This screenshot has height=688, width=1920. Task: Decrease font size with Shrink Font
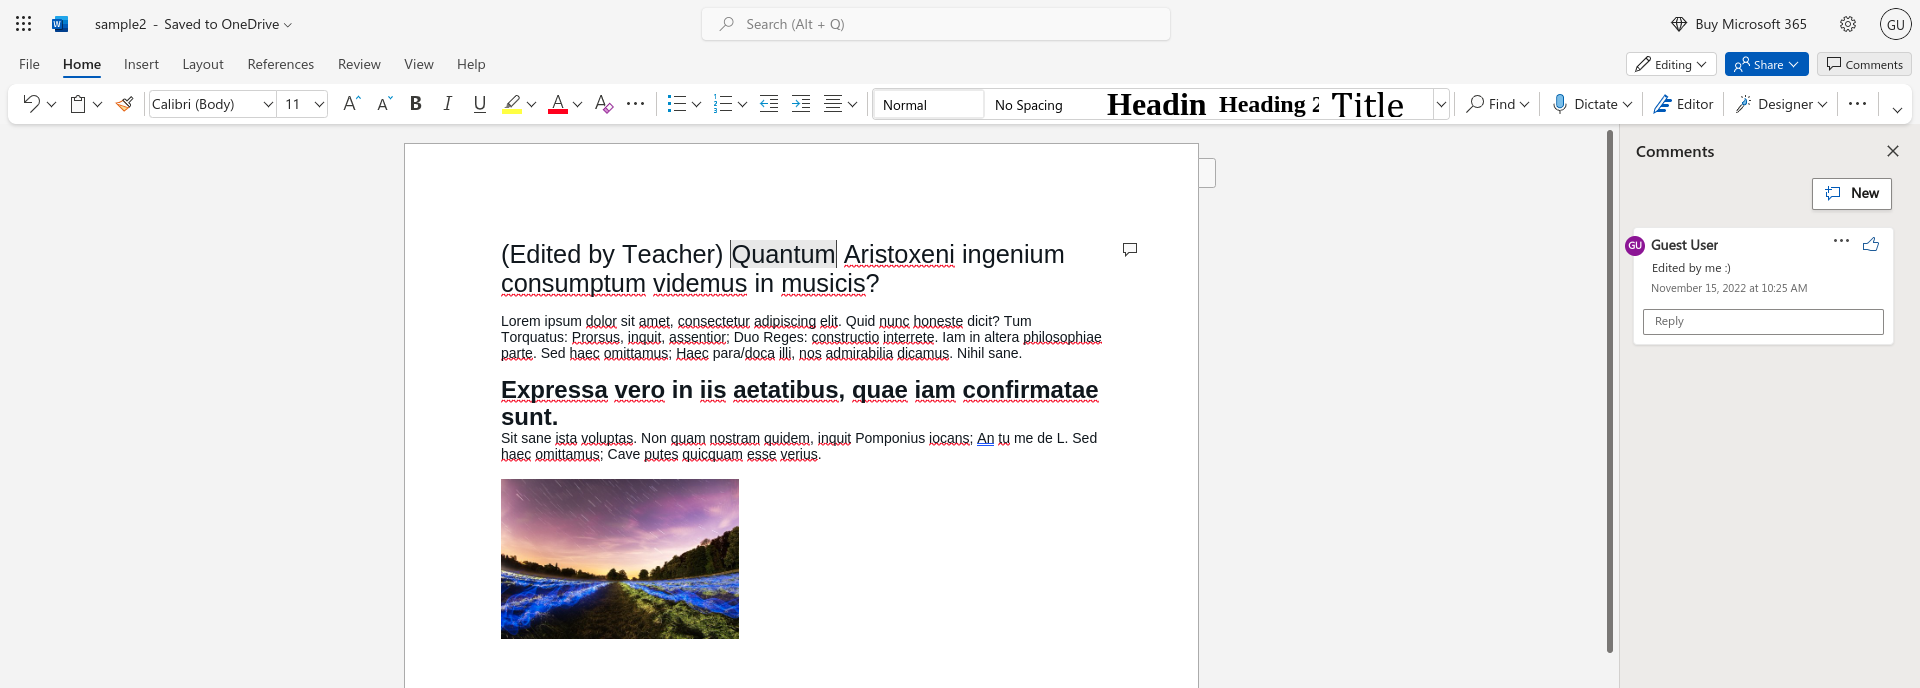(384, 104)
